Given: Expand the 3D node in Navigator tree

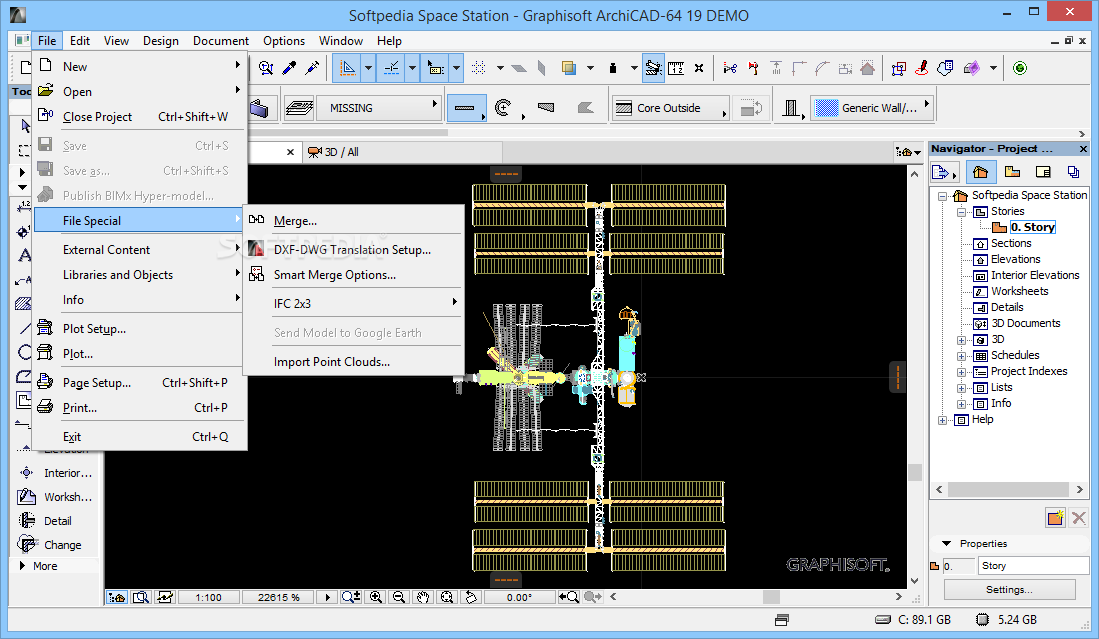Looking at the screenshot, I should (961, 340).
